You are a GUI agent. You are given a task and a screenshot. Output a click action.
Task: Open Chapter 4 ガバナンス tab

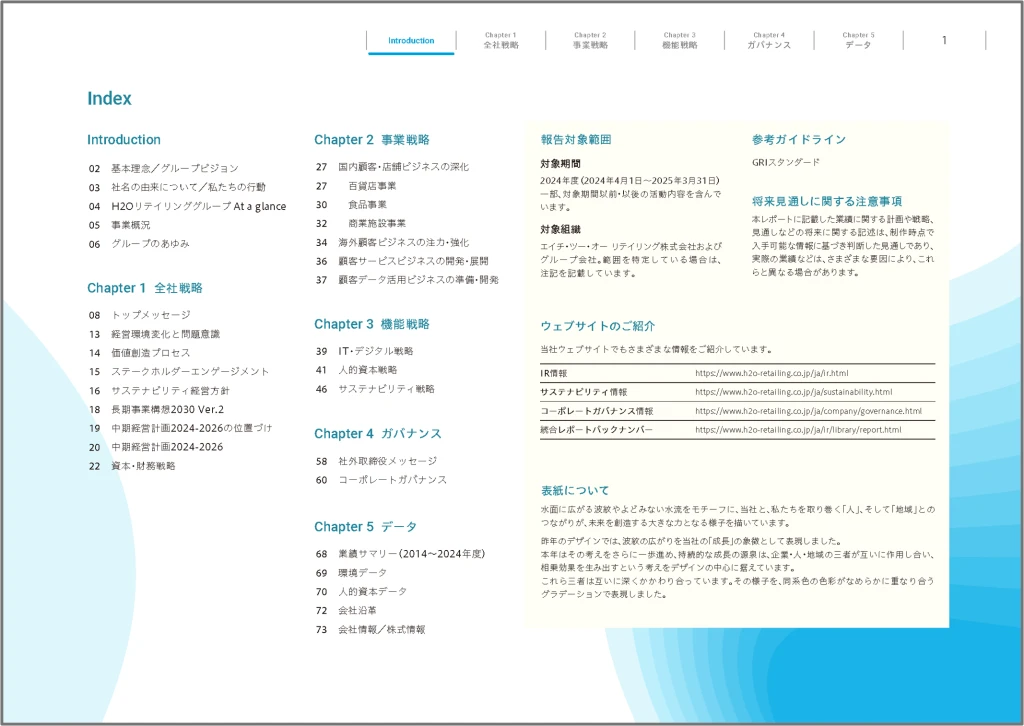click(768, 40)
